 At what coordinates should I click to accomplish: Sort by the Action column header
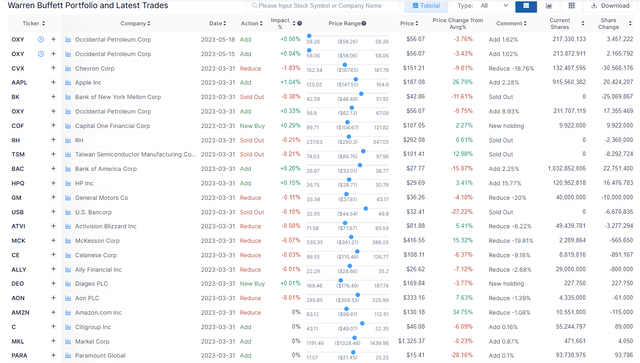coord(251,24)
